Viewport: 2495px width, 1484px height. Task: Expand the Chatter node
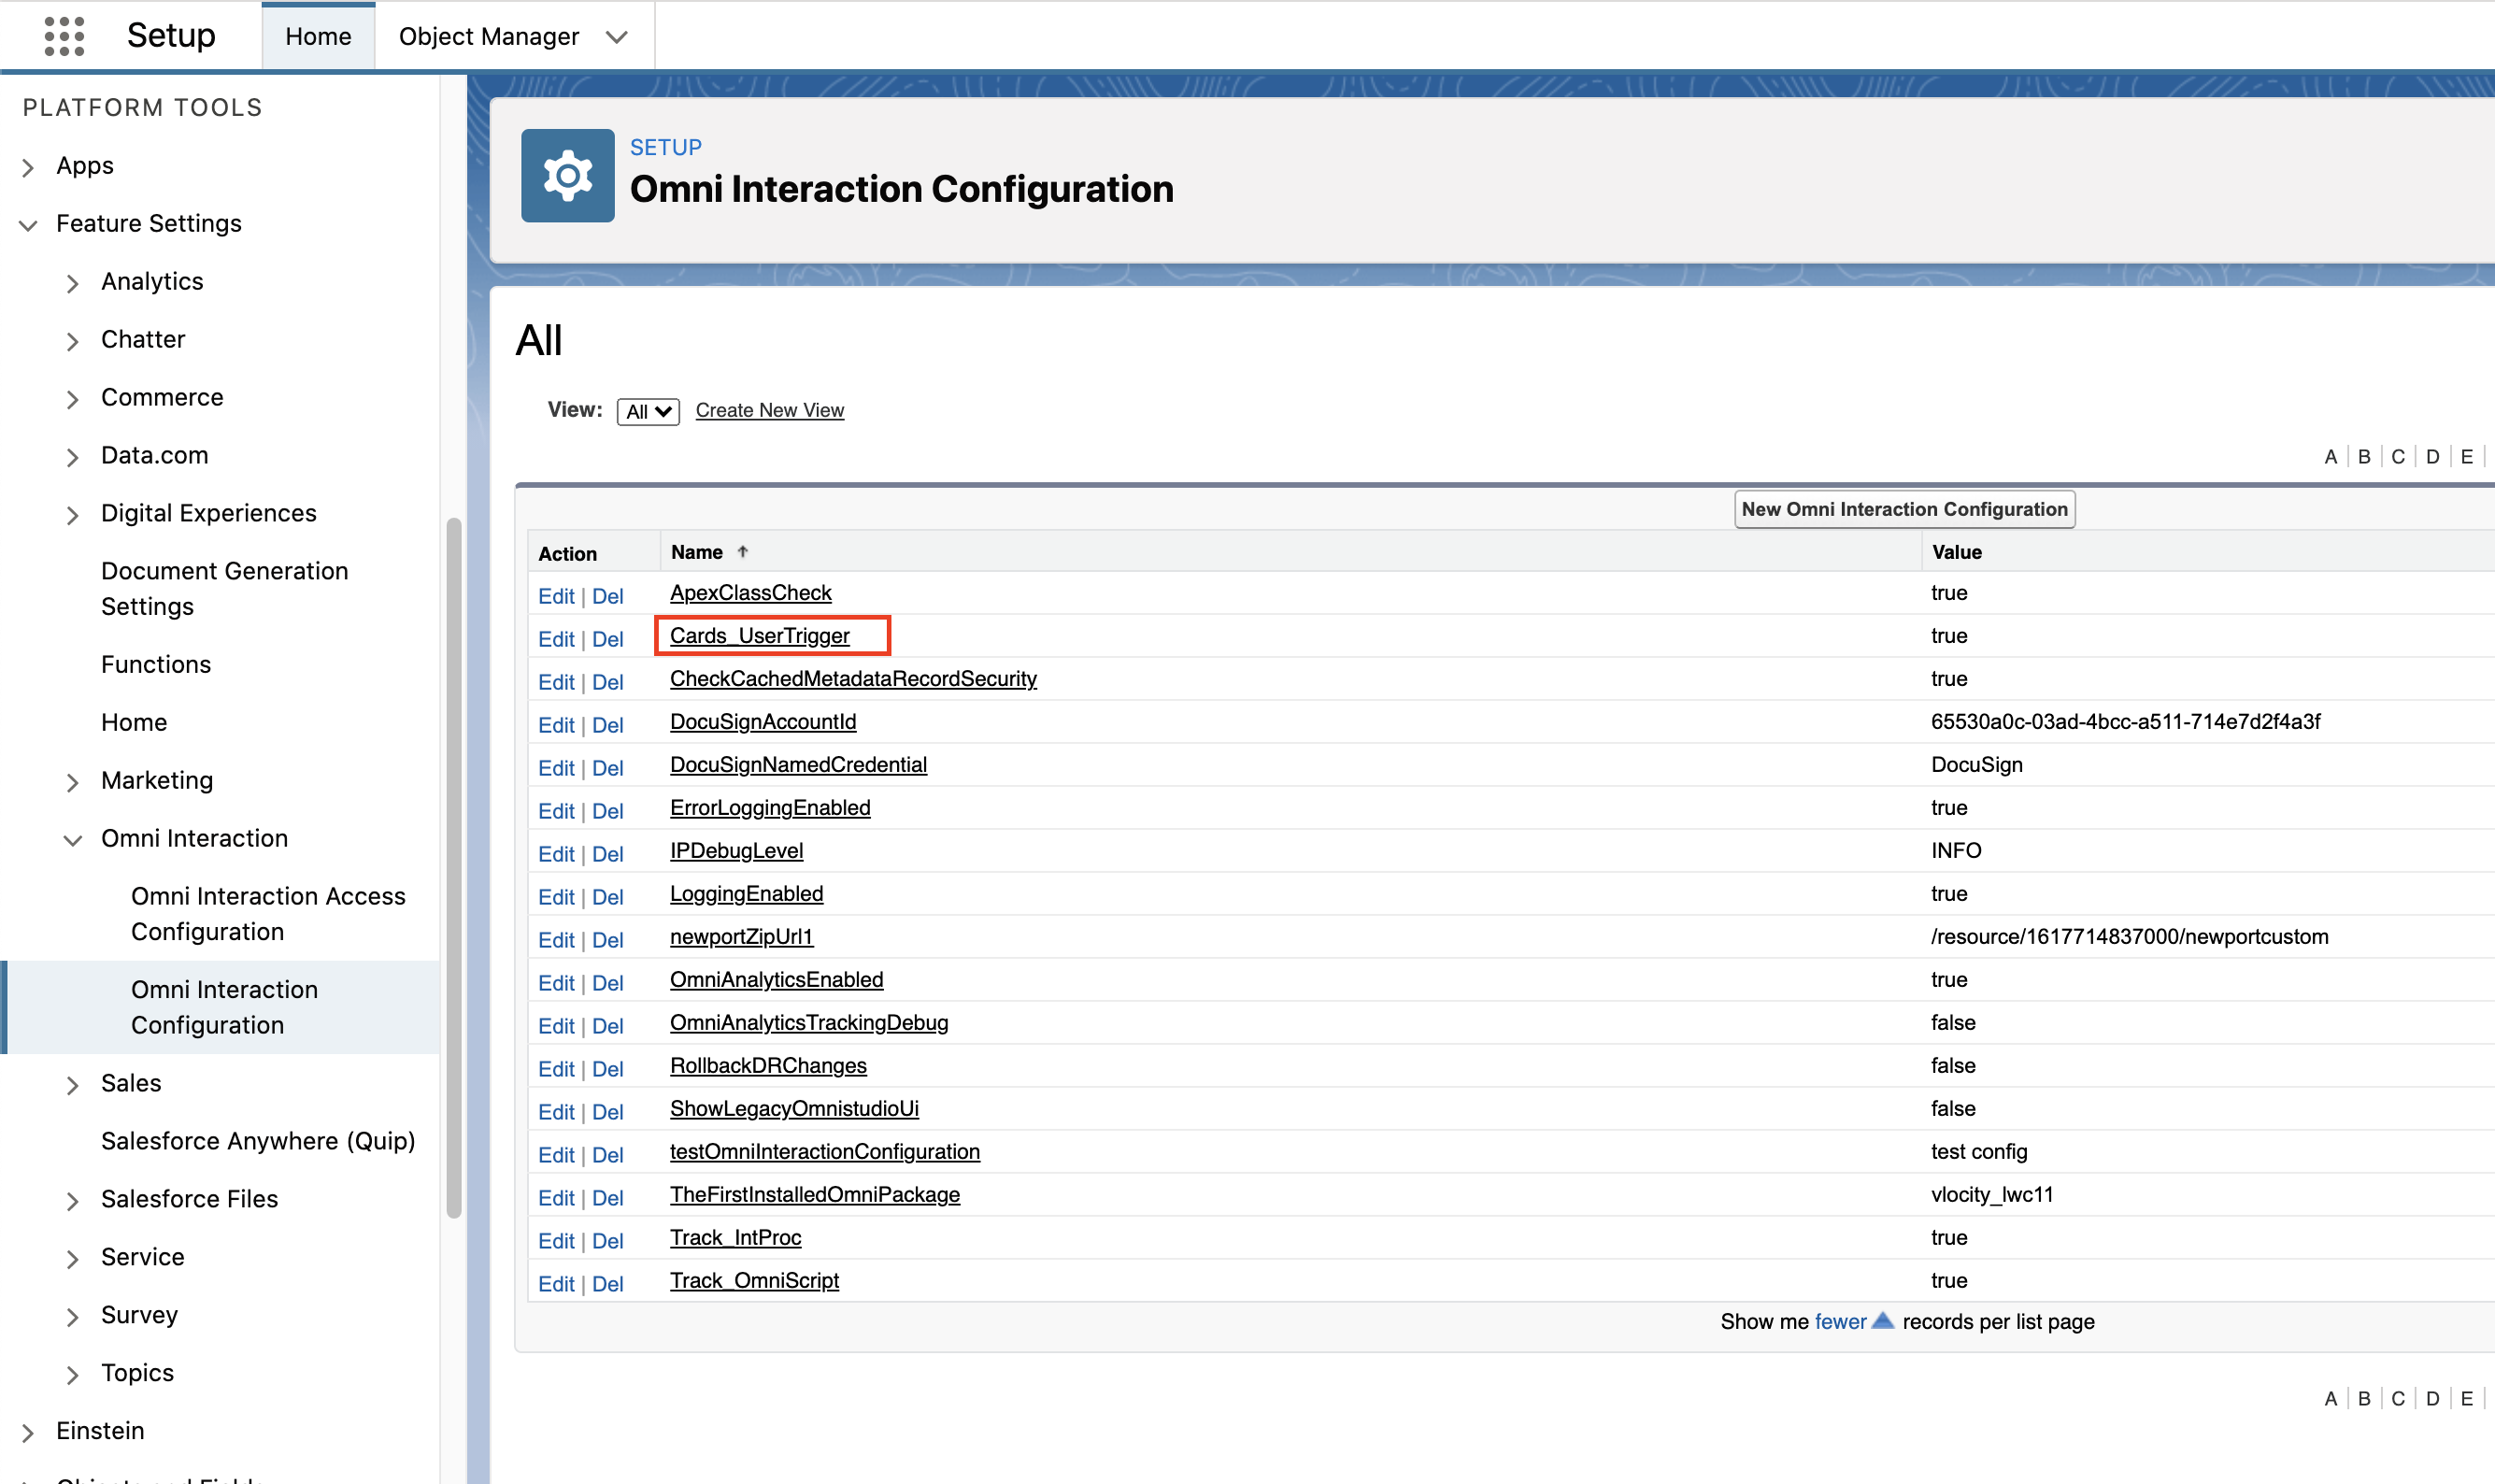pos(72,341)
